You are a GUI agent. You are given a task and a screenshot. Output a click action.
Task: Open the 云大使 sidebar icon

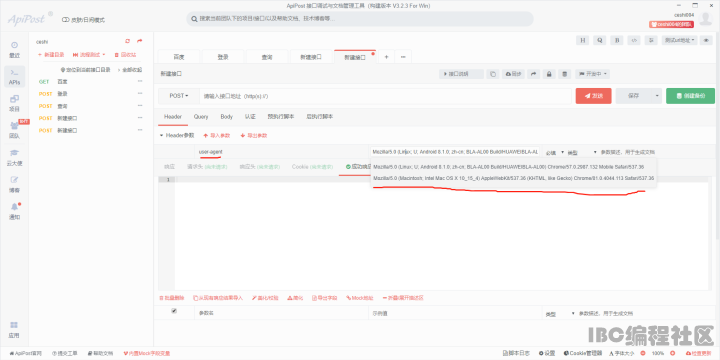pyautogui.click(x=14, y=157)
